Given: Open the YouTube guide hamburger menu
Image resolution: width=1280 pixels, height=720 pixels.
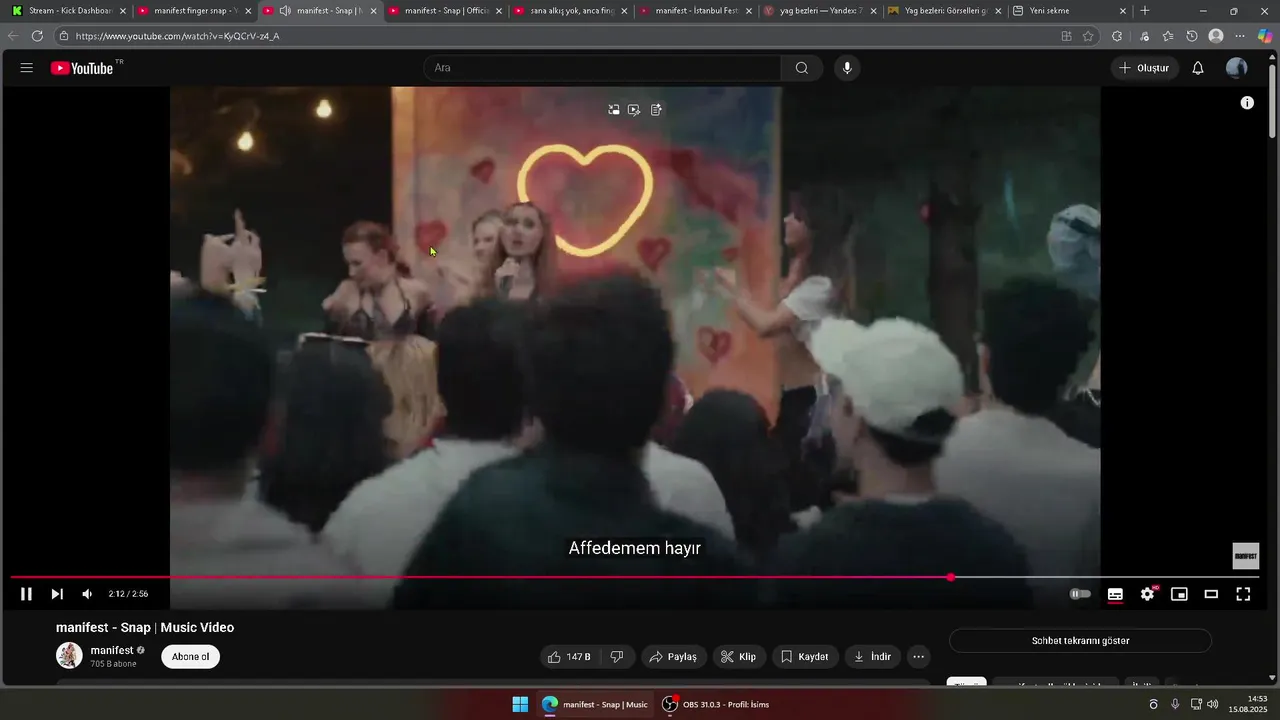Looking at the screenshot, I should [x=27, y=68].
